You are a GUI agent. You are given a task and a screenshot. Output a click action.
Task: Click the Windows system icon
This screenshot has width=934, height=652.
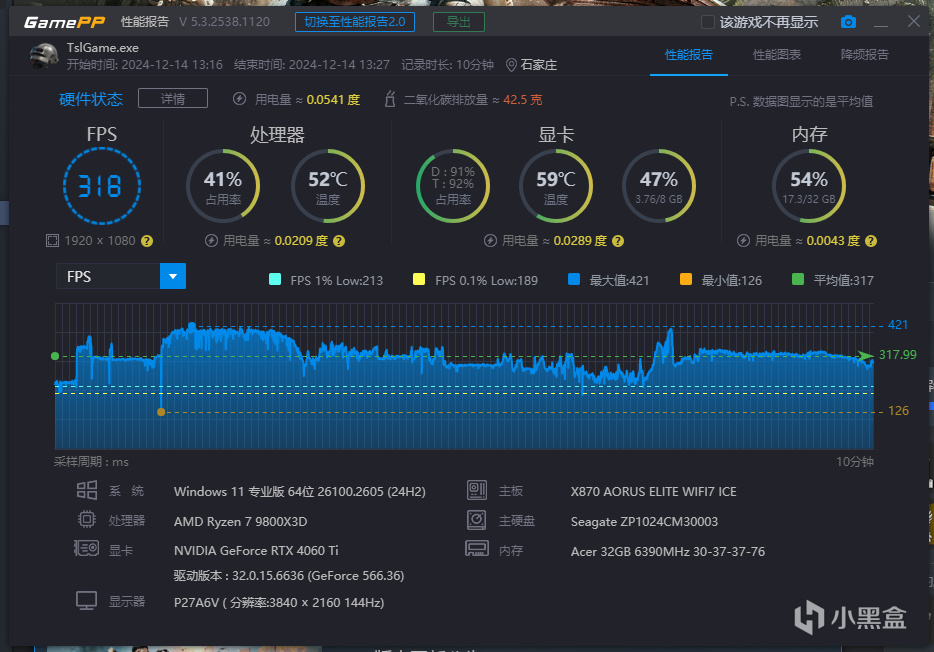pos(87,490)
